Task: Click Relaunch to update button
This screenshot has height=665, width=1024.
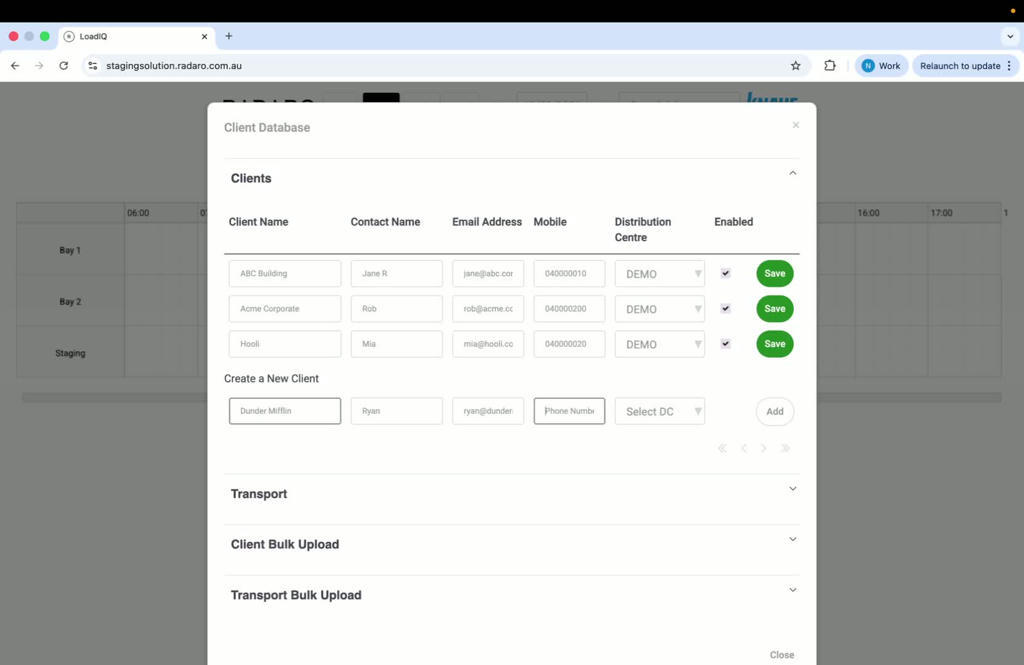Action: click(959, 65)
